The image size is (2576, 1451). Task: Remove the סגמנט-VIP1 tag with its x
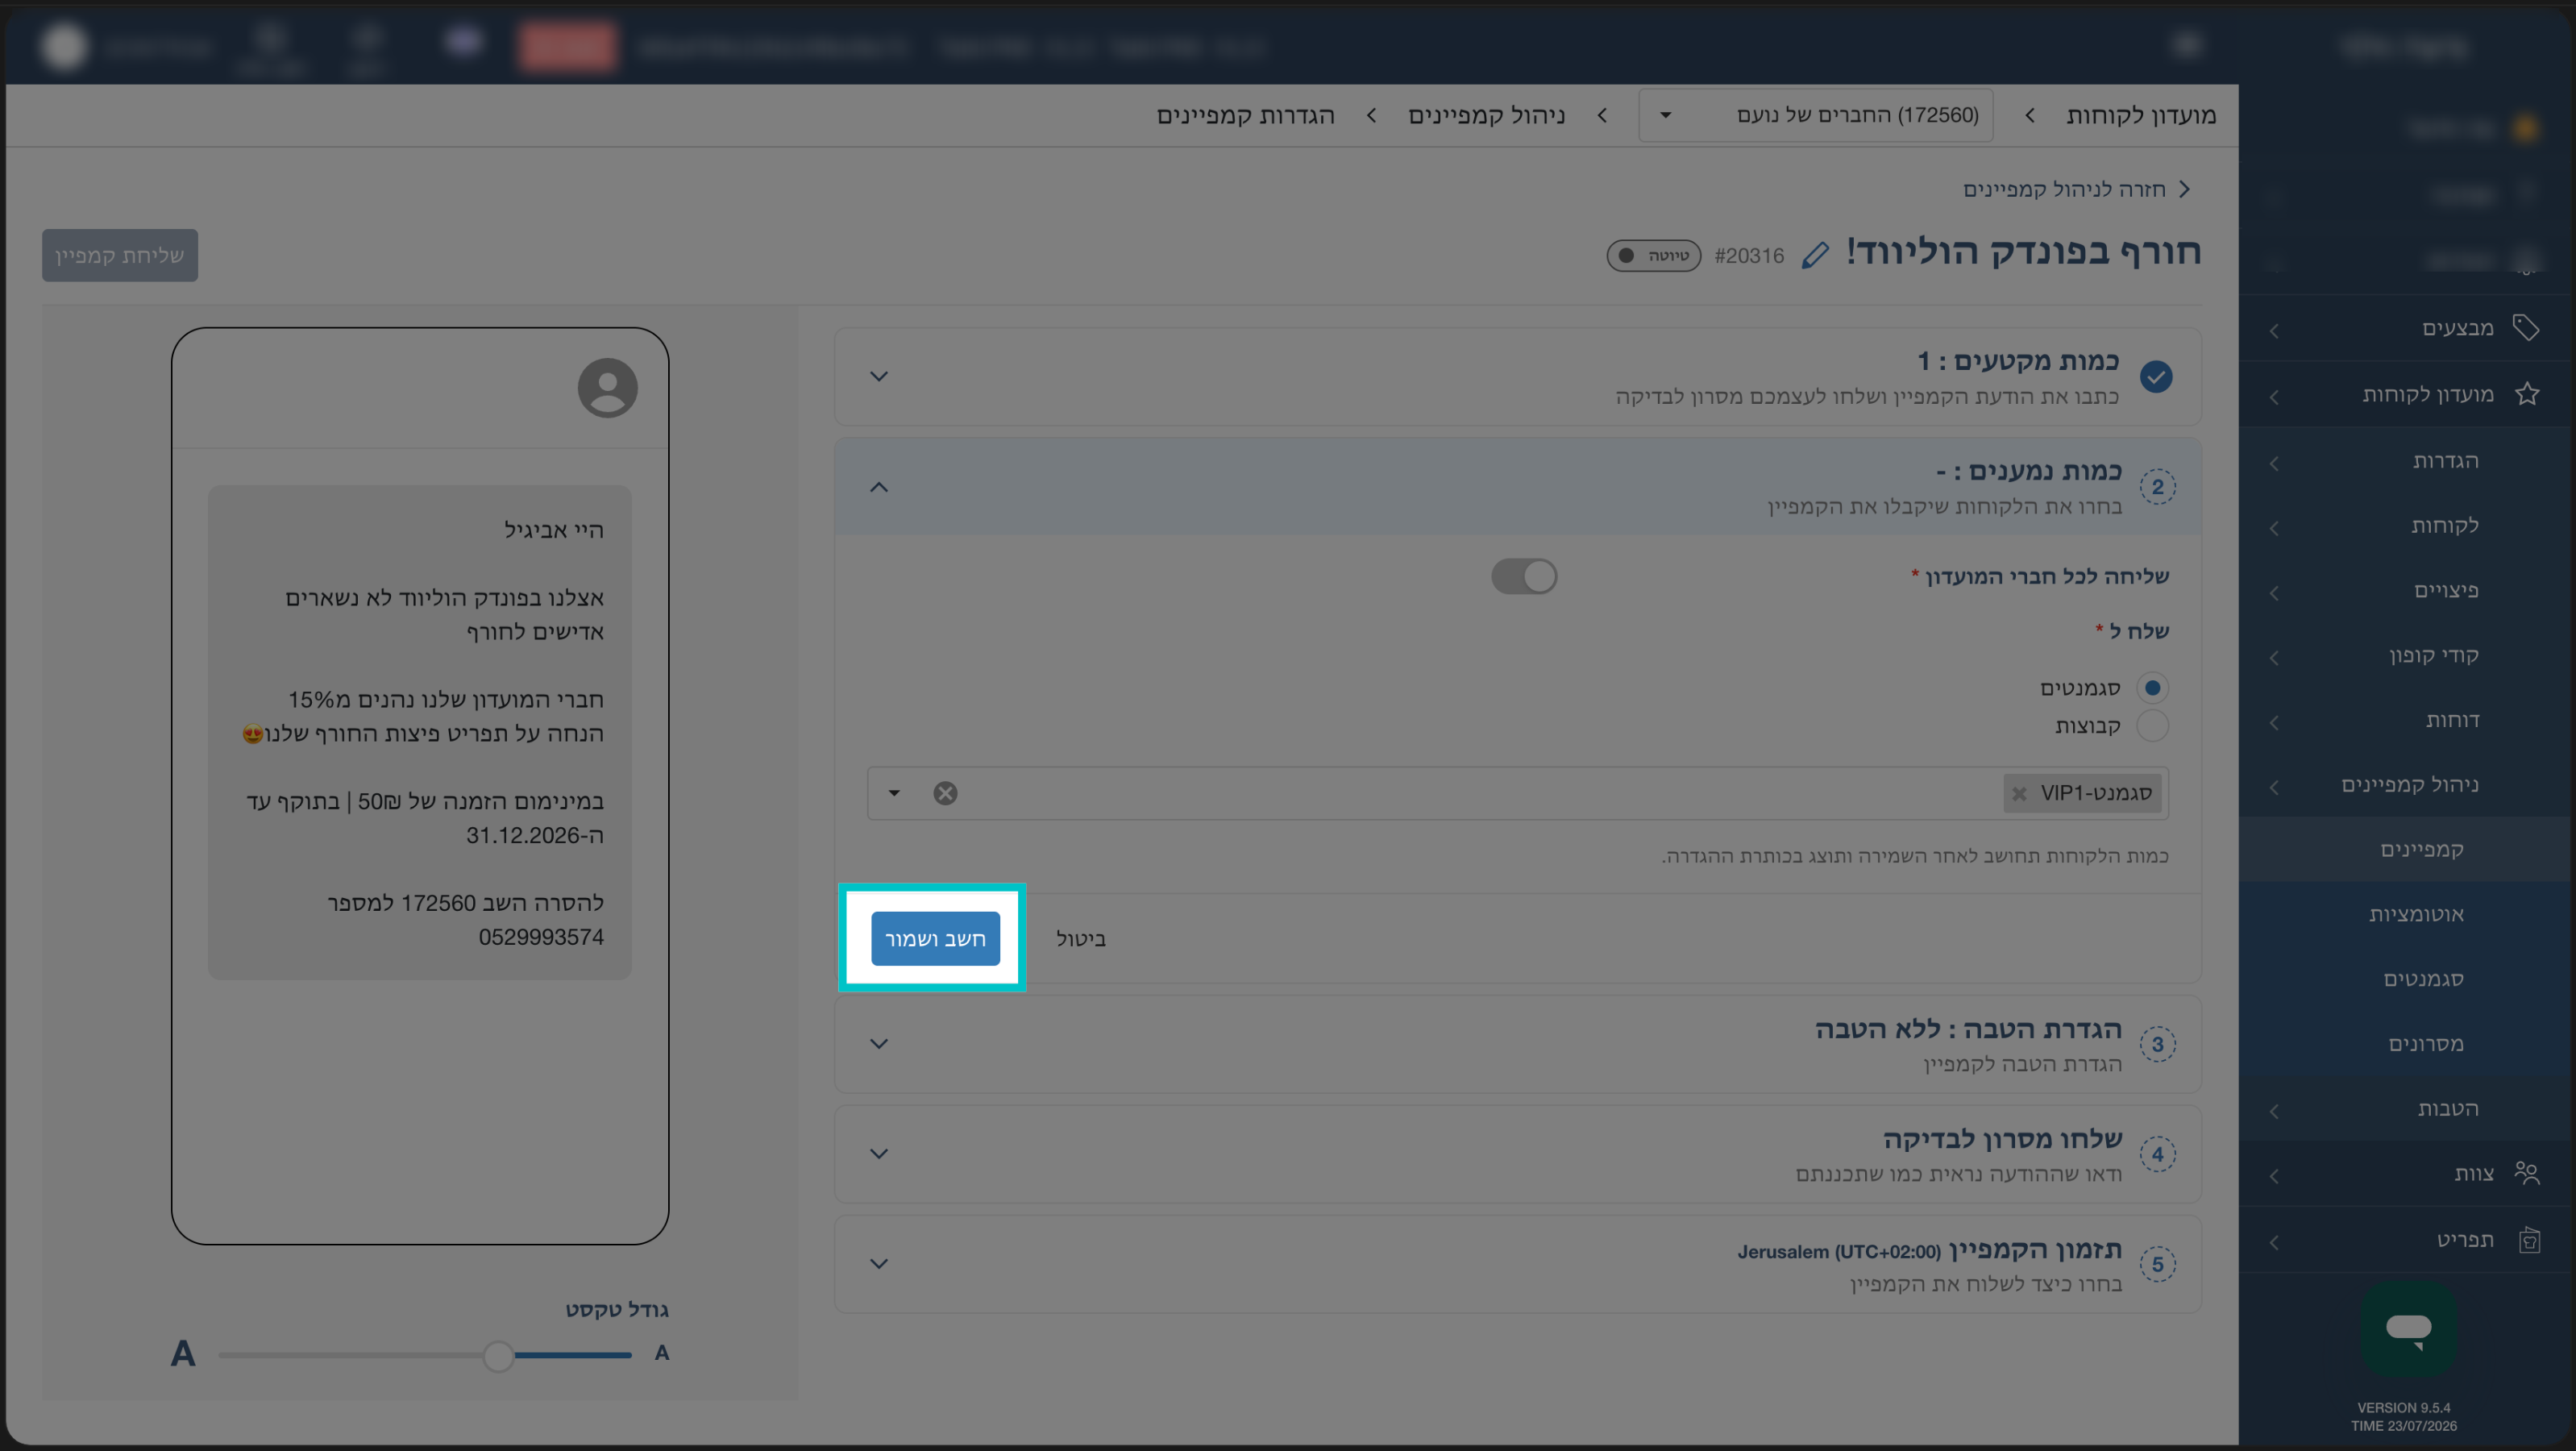2019,793
